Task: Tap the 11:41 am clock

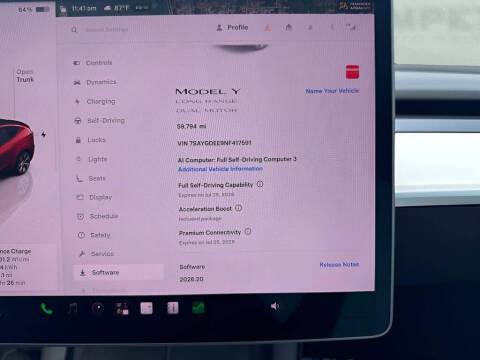Action: pos(84,8)
